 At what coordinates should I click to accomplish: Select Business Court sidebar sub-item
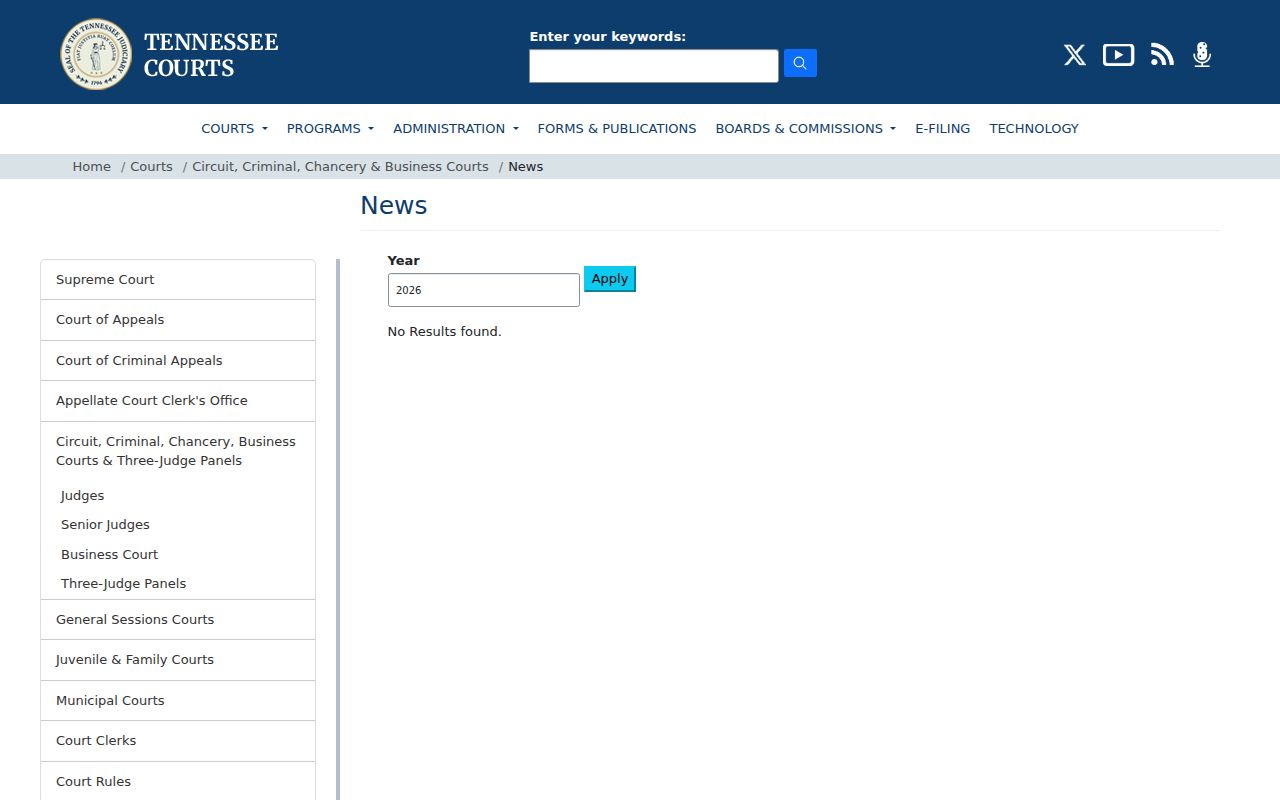pyautogui.click(x=109, y=555)
